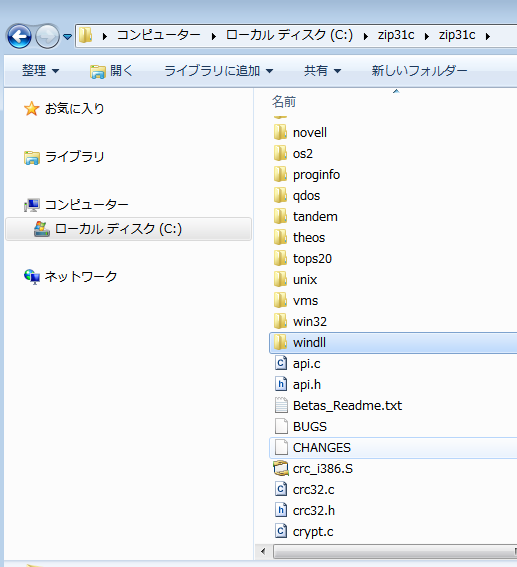The height and width of the screenshot is (567, 517).
Task: Click the os2 folder icon
Action: coord(281,153)
